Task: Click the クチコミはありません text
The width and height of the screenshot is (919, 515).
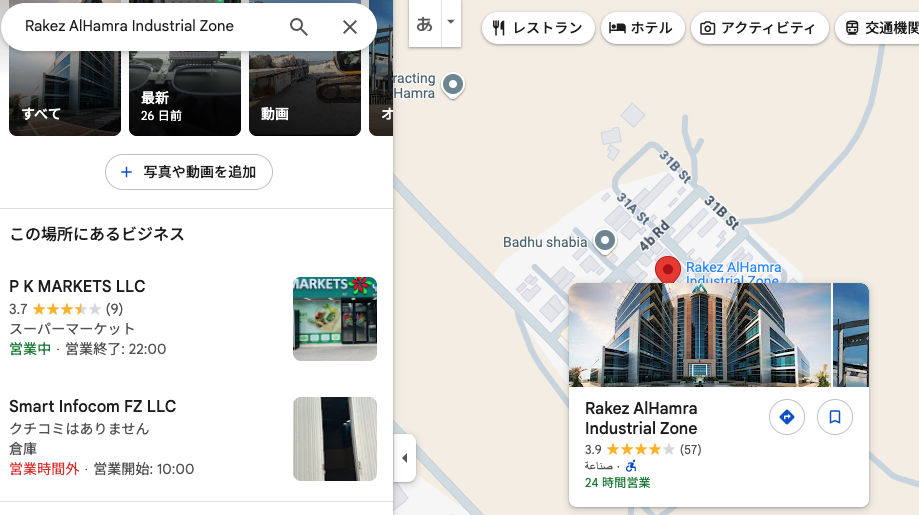Action: 79,429
